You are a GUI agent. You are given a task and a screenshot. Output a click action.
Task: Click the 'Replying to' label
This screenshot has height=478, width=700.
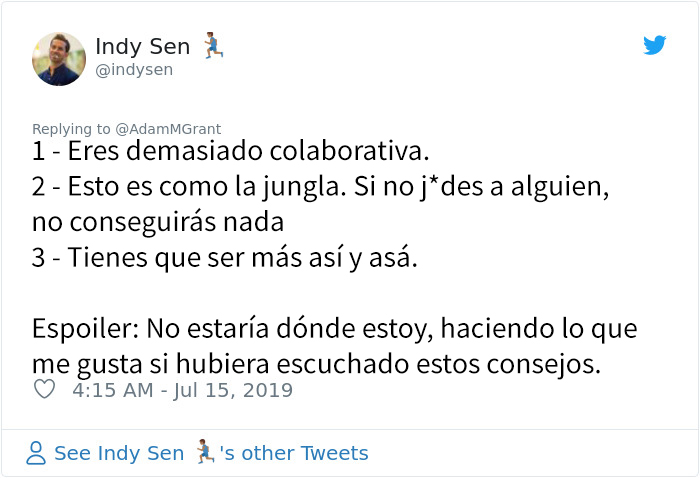71,129
